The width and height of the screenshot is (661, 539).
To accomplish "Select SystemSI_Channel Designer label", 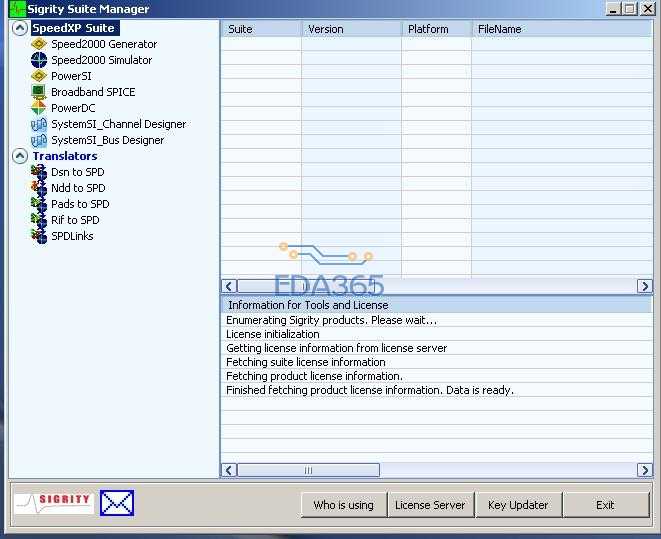I will pos(118,124).
